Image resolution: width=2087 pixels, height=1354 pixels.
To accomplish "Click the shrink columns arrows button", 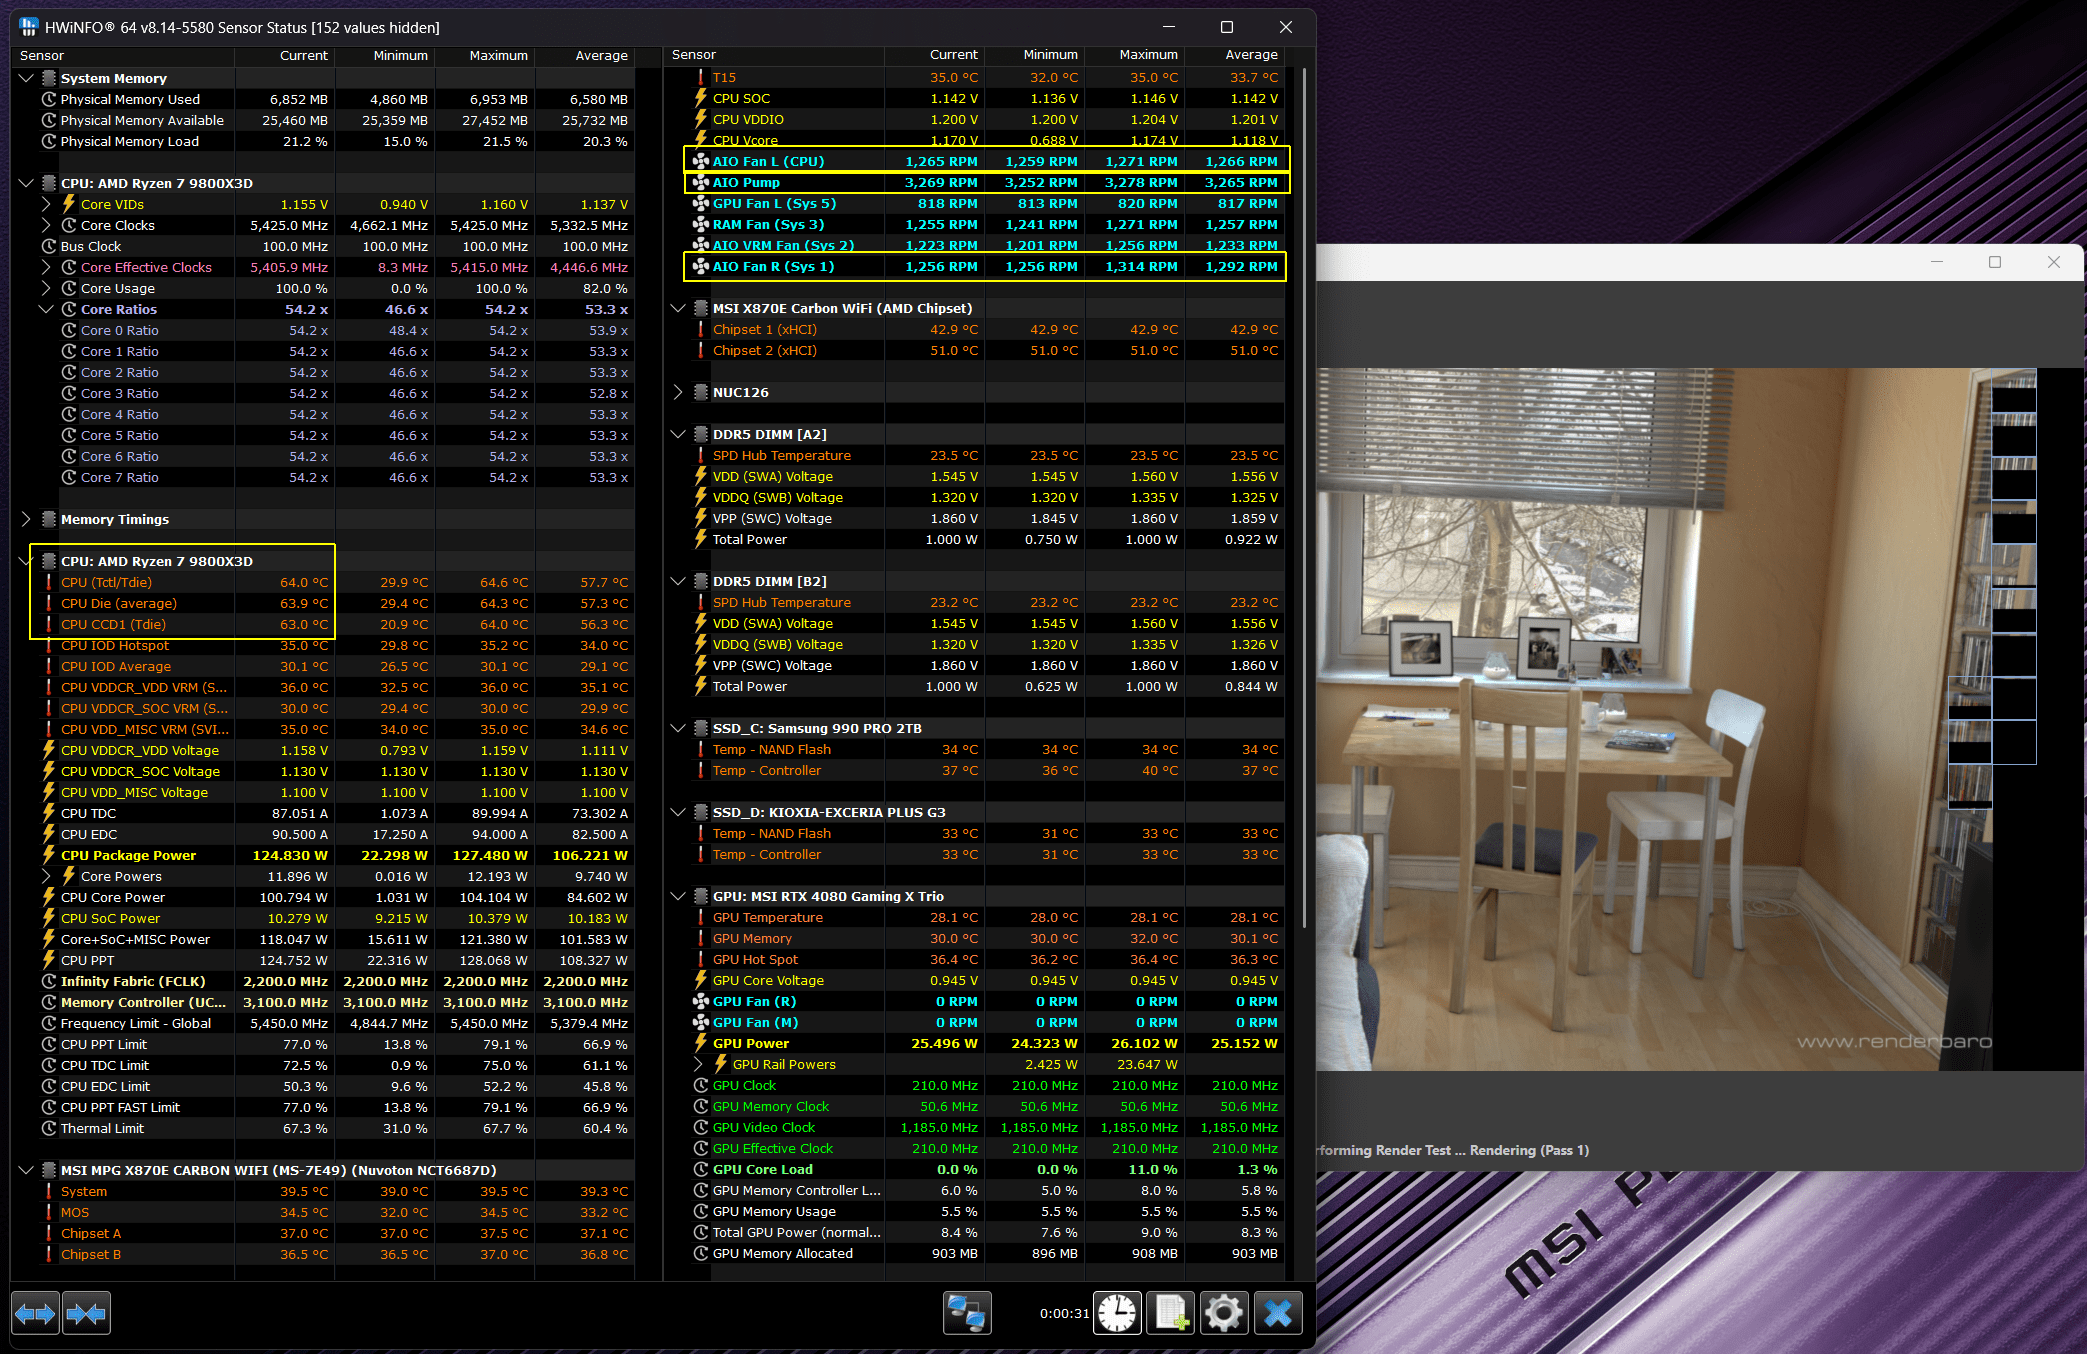I will [86, 1313].
